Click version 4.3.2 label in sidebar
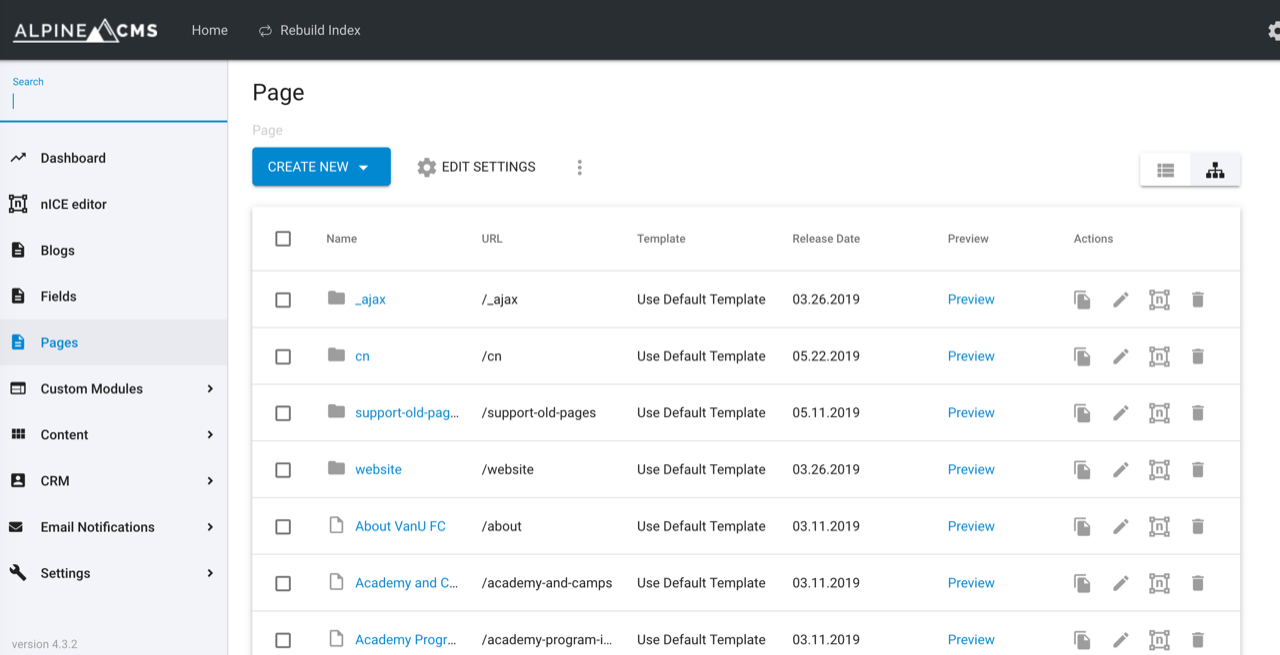1280x655 pixels. pos(45,644)
